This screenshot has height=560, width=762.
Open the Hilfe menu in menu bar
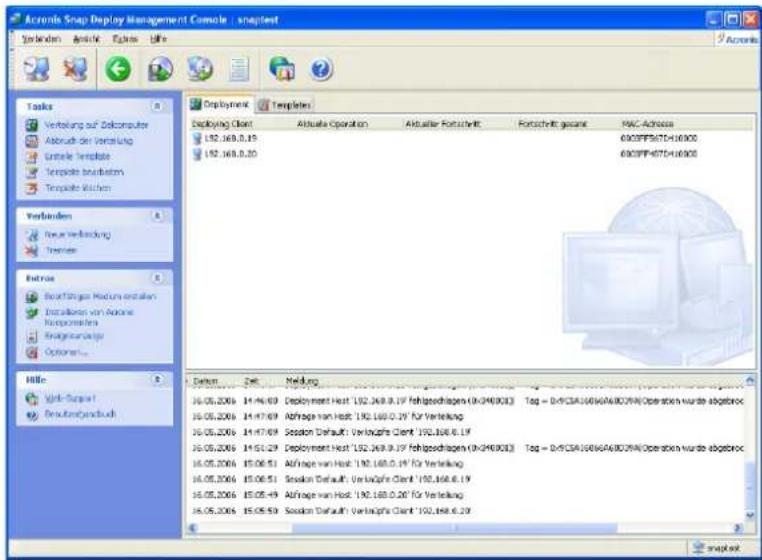(158, 39)
